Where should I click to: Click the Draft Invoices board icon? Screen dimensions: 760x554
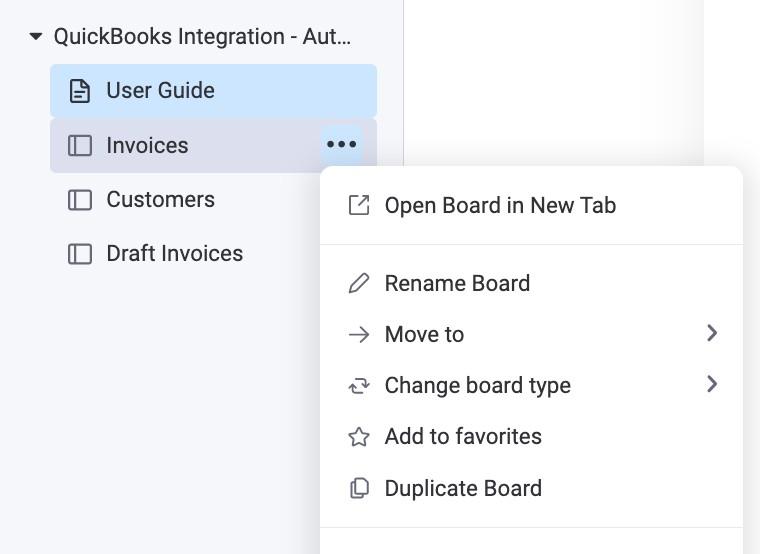[x=79, y=254]
